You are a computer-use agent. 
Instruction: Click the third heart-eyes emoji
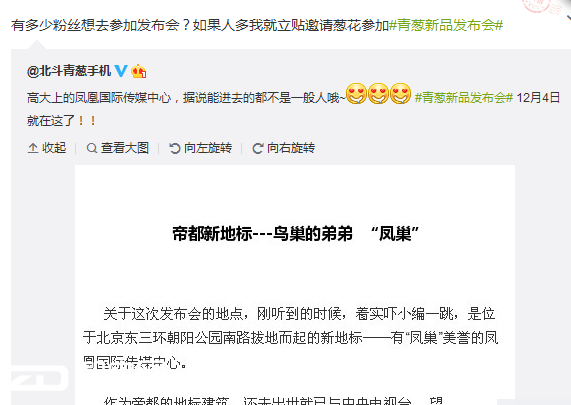click(x=400, y=94)
